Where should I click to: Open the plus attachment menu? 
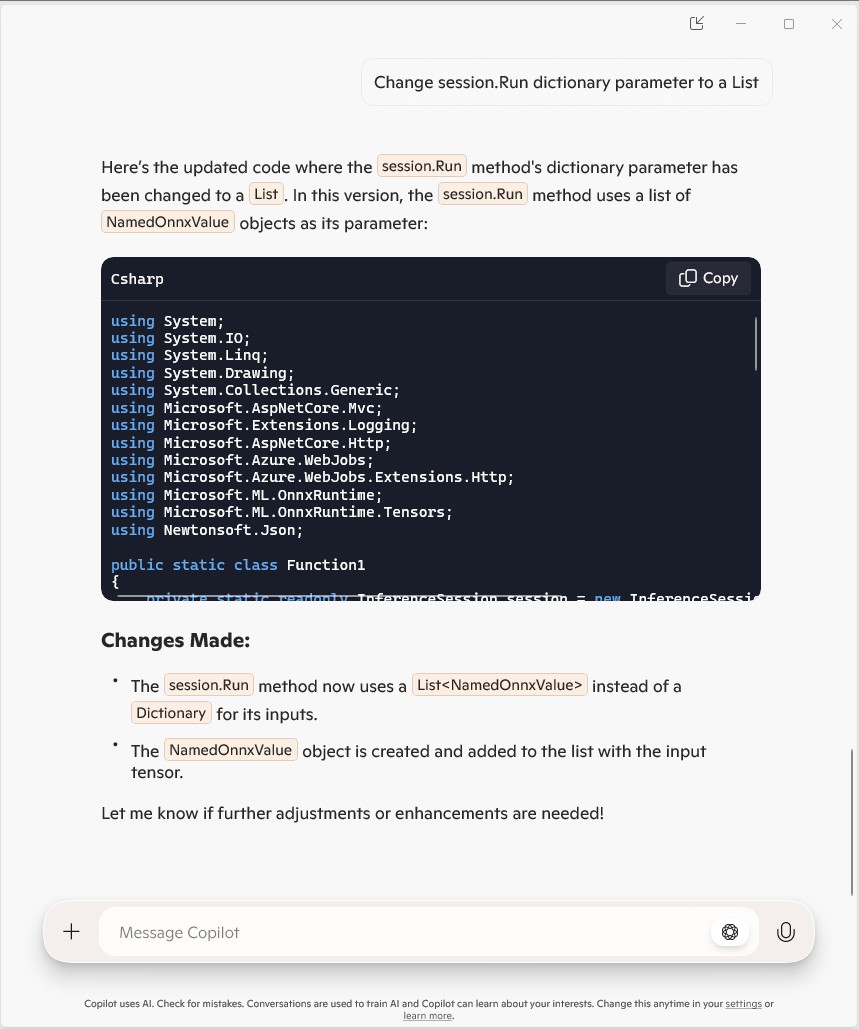pyautogui.click(x=72, y=932)
